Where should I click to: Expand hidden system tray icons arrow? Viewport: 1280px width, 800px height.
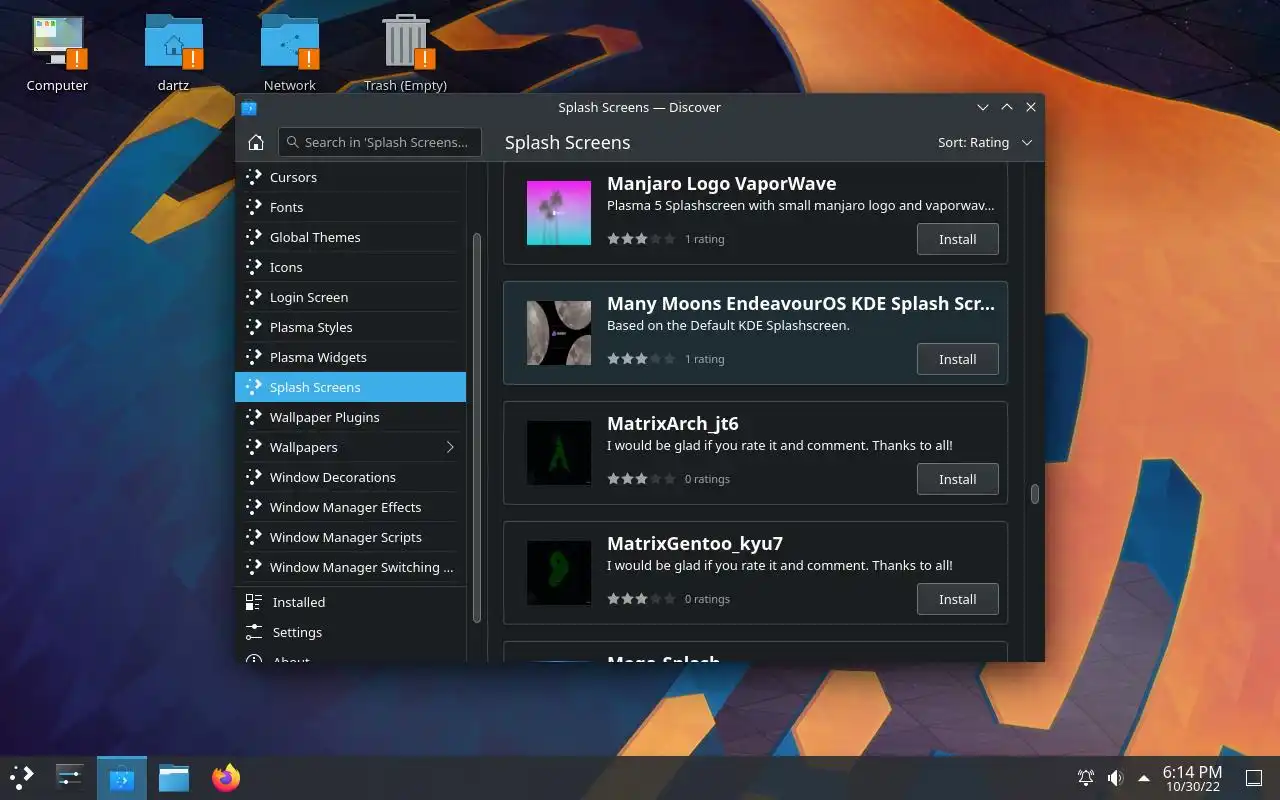point(1144,778)
